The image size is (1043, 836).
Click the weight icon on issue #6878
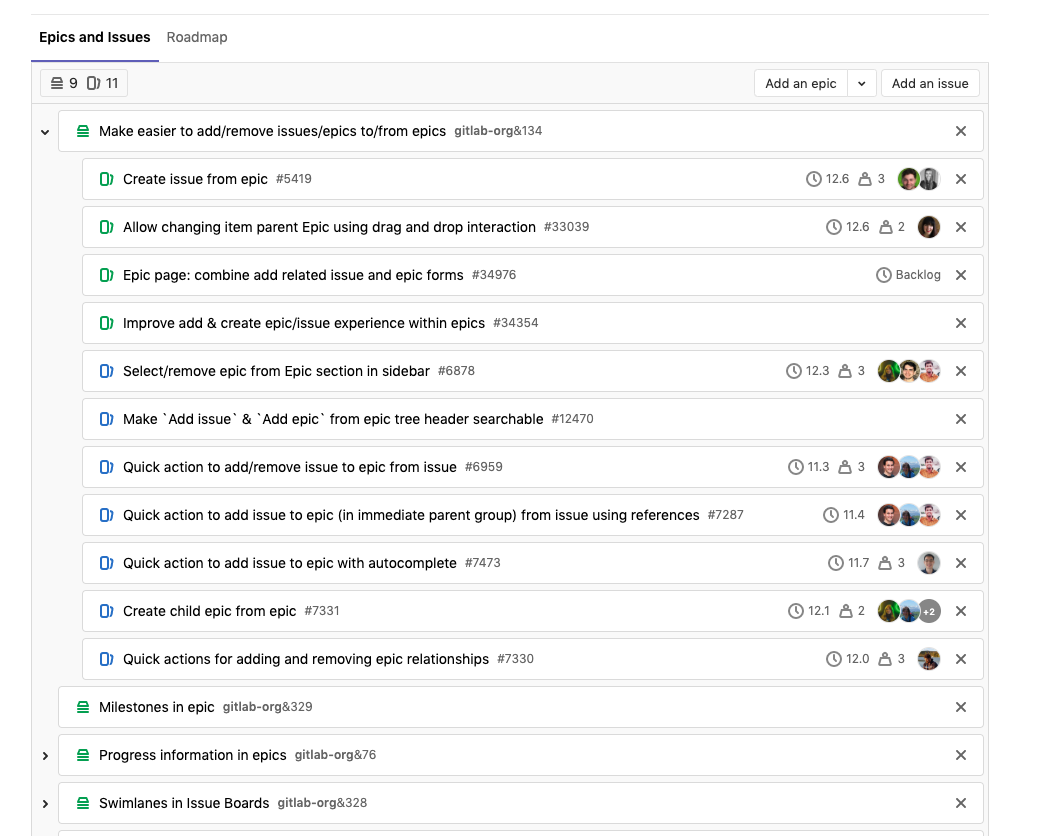[x=845, y=371]
